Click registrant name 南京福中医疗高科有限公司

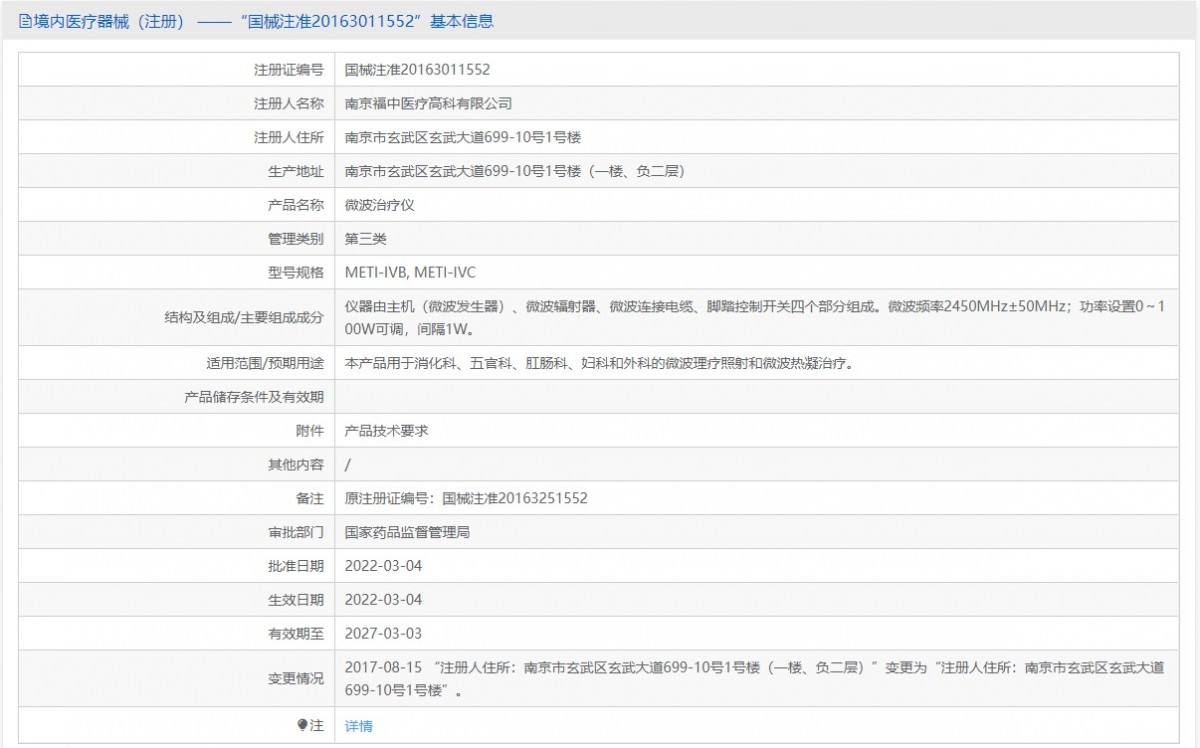[x=428, y=104]
